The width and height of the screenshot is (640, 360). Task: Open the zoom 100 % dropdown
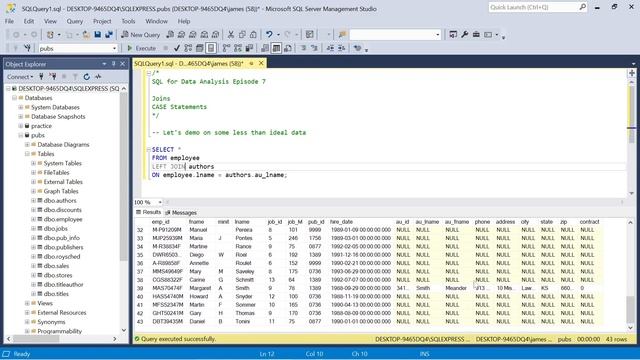pyautogui.click(x=160, y=202)
